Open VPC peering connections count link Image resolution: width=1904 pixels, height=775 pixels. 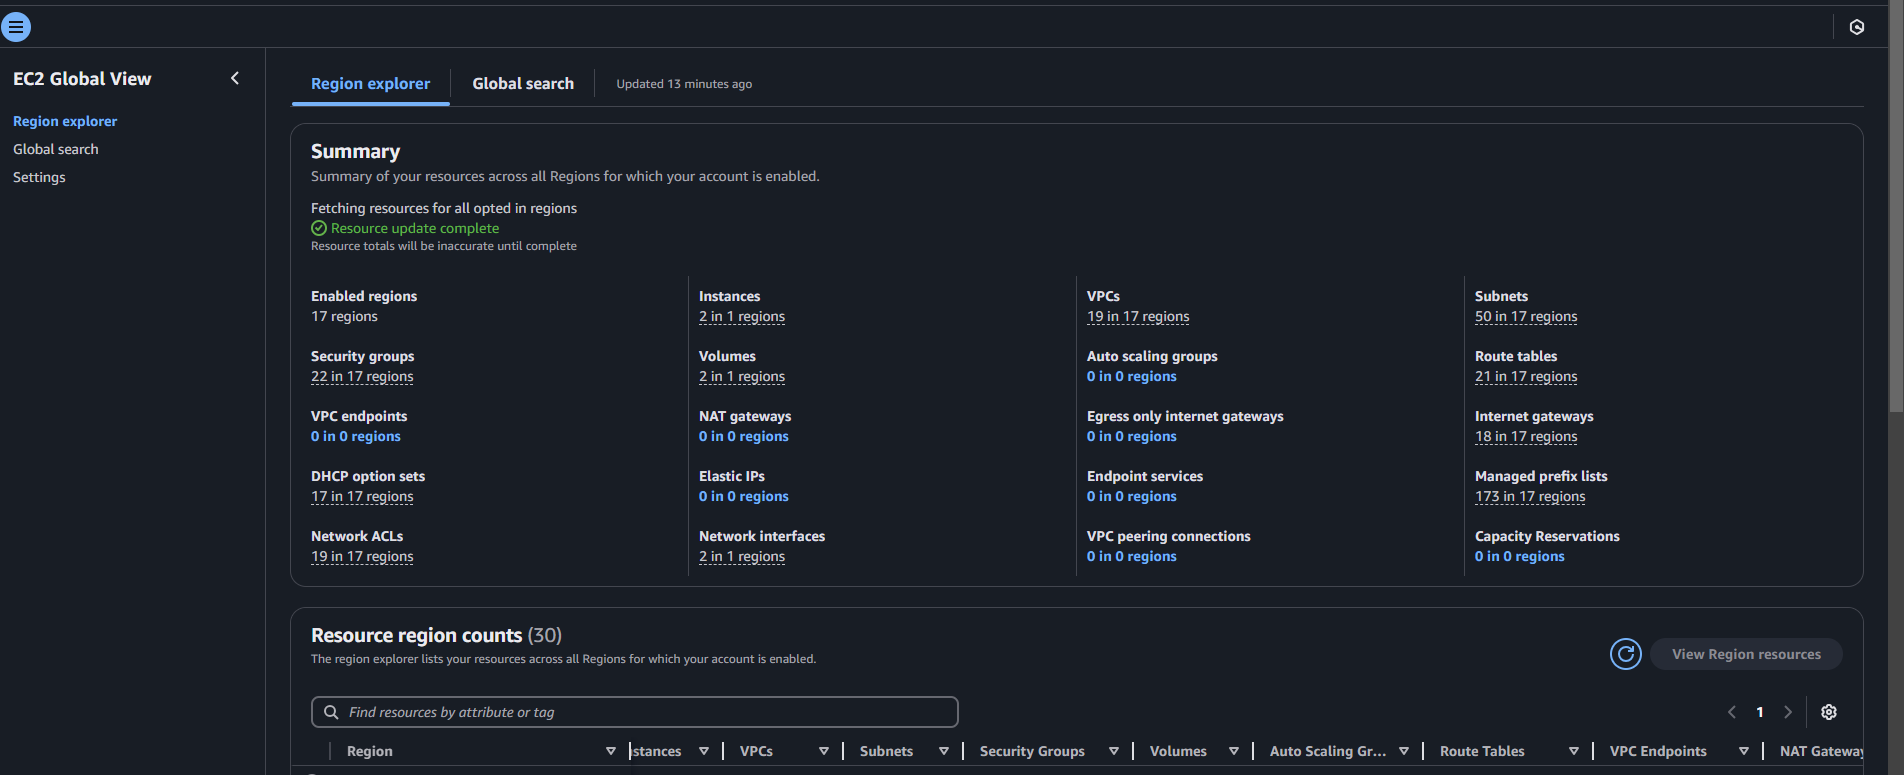(x=1132, y=556)
